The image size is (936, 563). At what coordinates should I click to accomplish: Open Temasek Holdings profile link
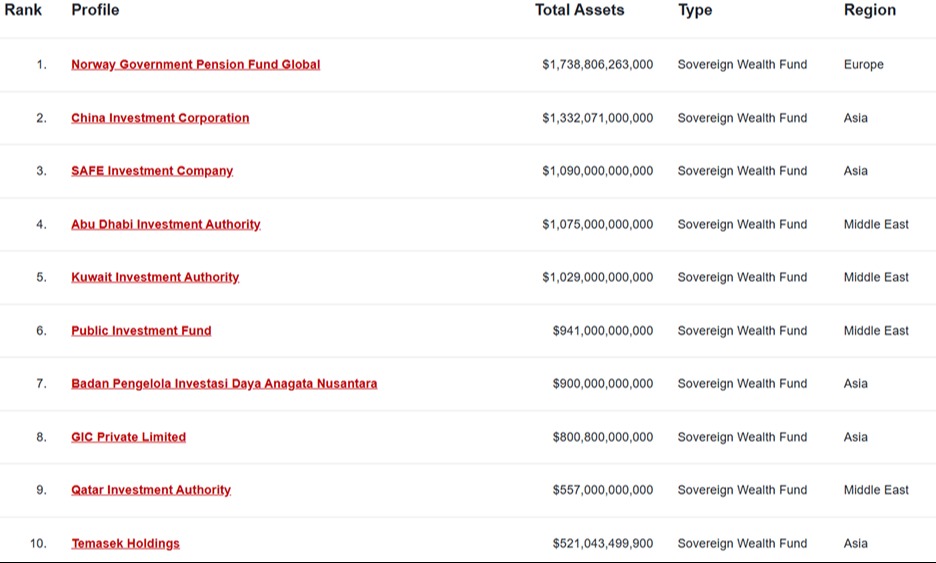(125, 544)
